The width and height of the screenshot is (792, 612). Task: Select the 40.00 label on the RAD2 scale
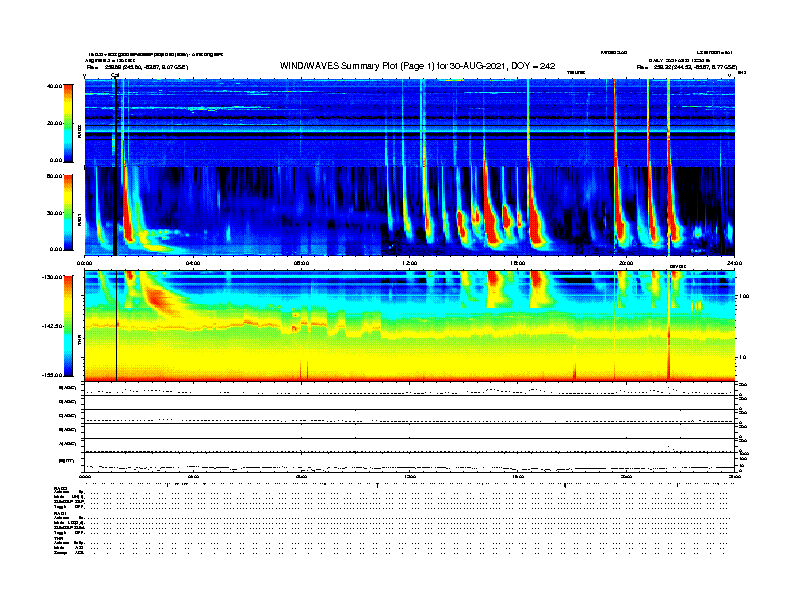(55, 86)
